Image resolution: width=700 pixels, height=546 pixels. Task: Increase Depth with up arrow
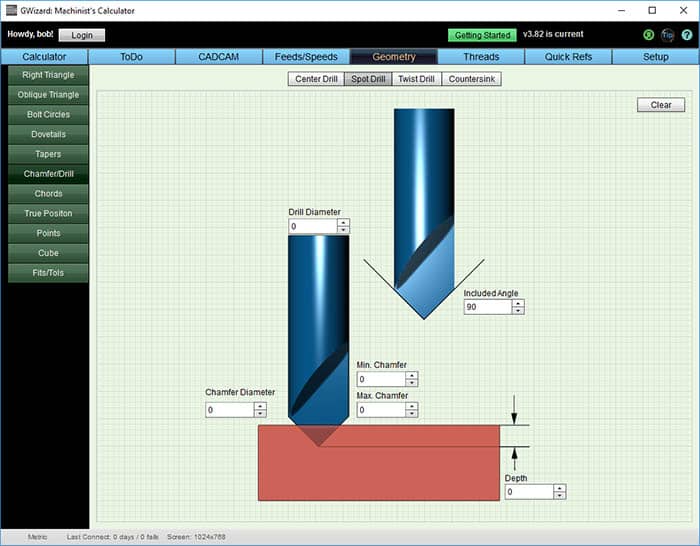tap(560, 488)
